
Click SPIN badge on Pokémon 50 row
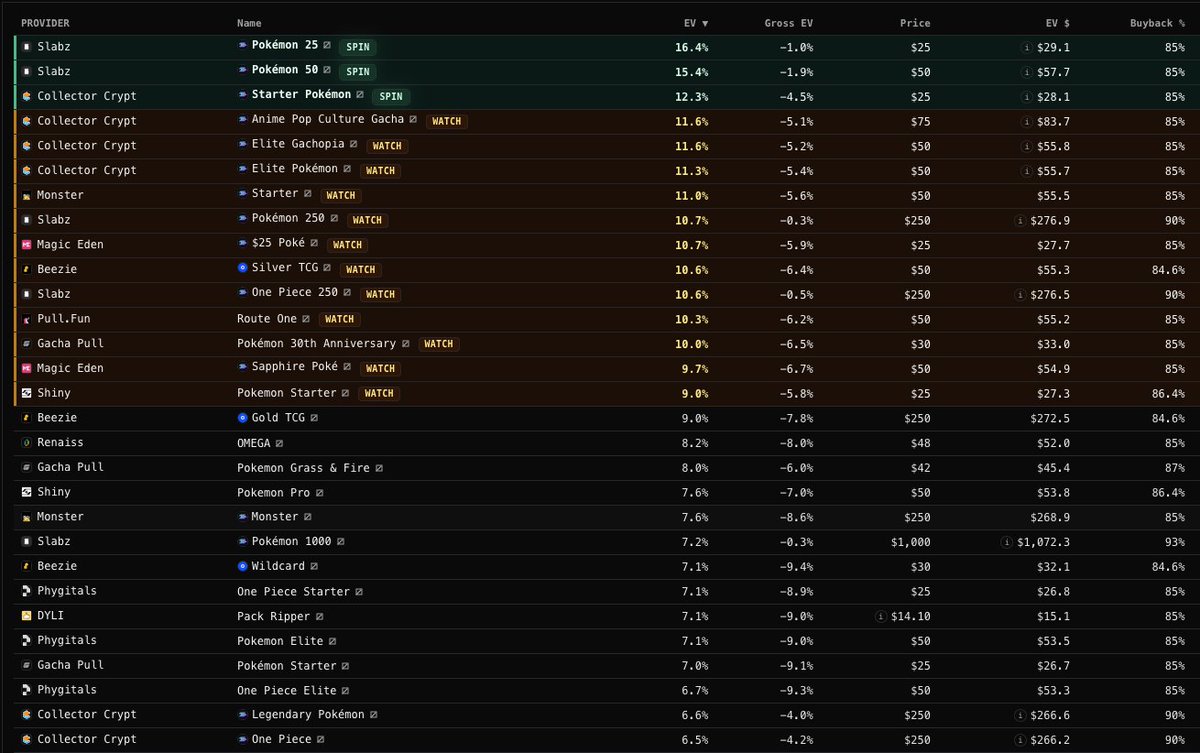pos(358,72)
